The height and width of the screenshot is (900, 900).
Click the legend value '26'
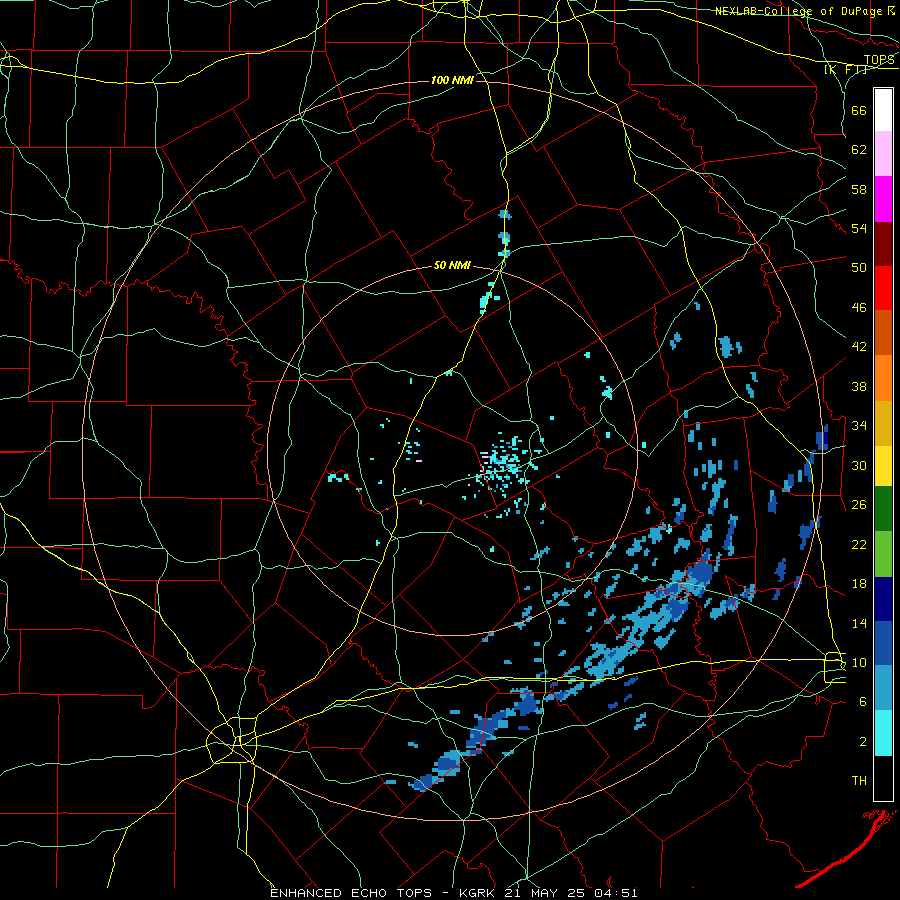click(x=859, y=505)
